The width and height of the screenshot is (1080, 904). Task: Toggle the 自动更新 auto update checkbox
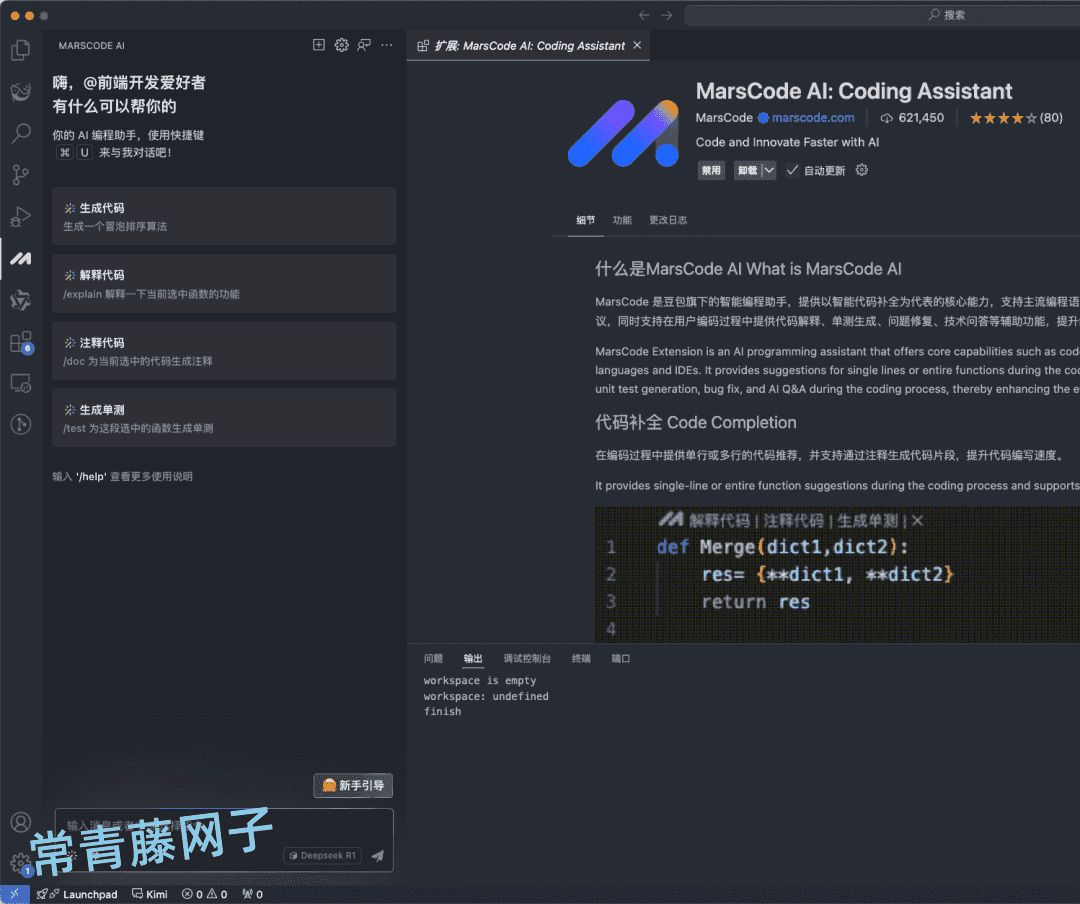(x=793, y=170)
